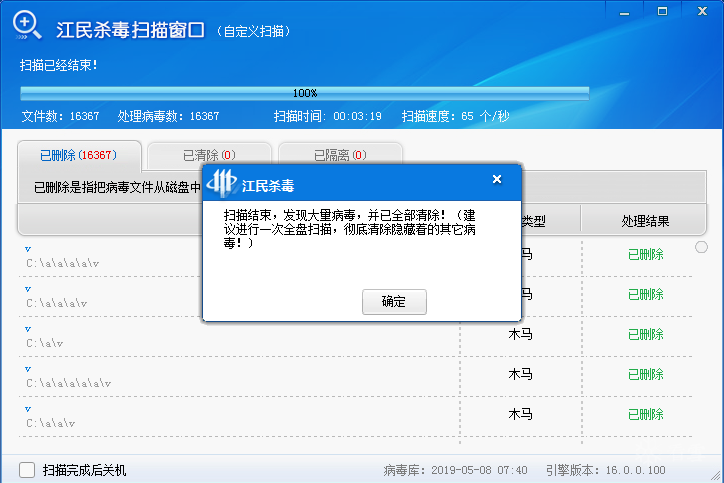Maximize the scan window
The width and height of the screenshot is (724, 483).
[663, 12]
